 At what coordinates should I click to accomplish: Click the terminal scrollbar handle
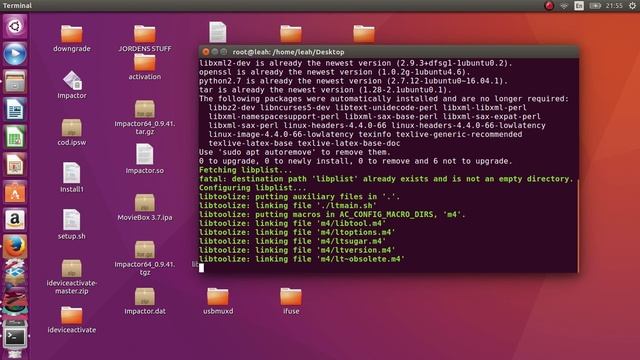click(x=578, y=225)
